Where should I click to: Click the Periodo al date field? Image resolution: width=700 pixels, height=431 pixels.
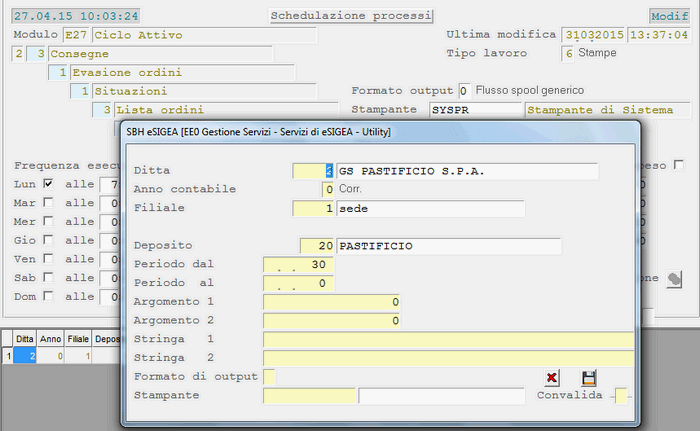point(298,283)
